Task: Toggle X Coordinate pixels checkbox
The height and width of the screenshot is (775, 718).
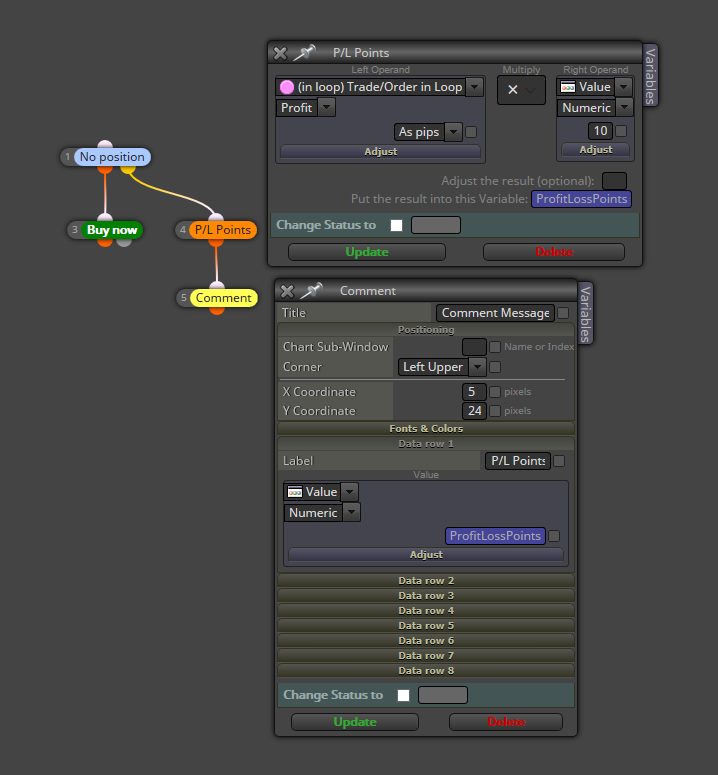Action: (495, 392)
